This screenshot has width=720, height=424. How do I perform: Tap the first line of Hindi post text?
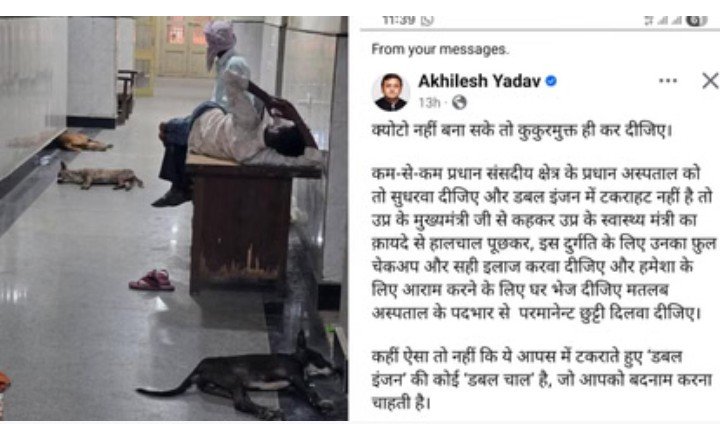point(522,131)
